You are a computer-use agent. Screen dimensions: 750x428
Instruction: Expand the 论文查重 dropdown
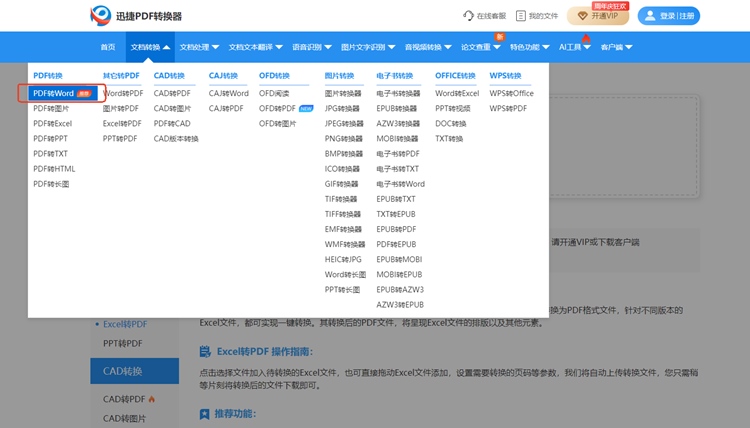click(481, 47)
